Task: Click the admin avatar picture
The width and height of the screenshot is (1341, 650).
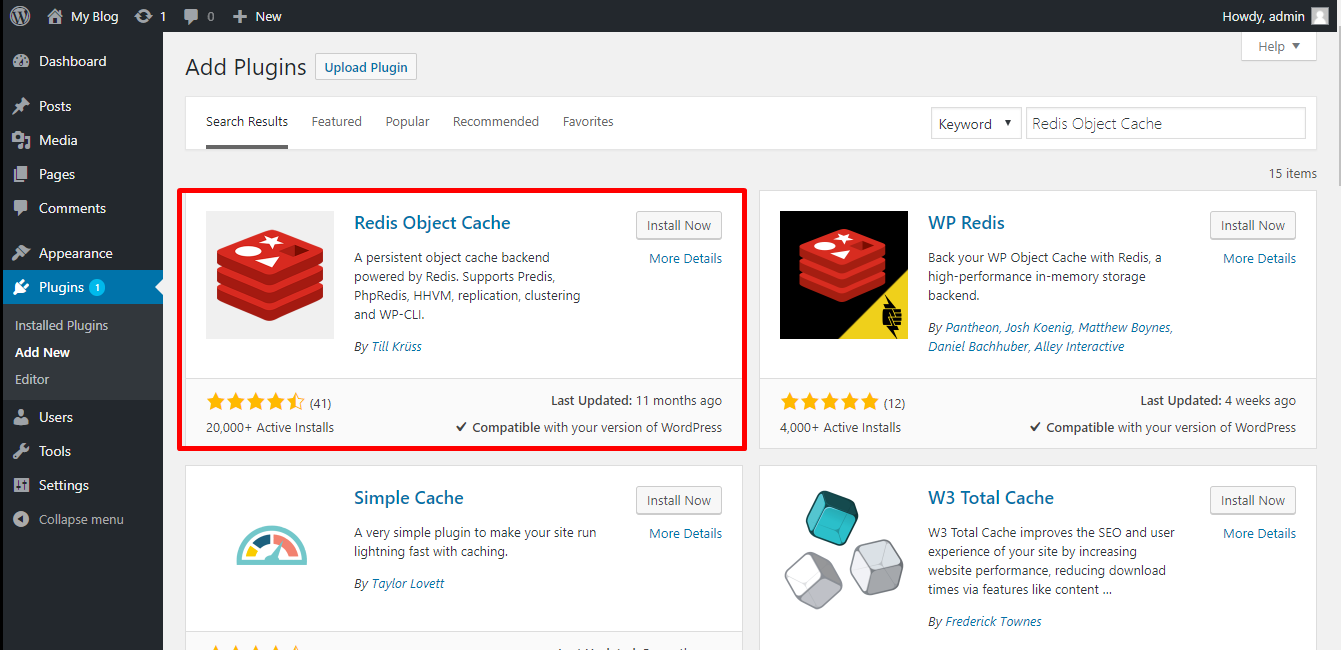Action: click(x=1320, y=16)
